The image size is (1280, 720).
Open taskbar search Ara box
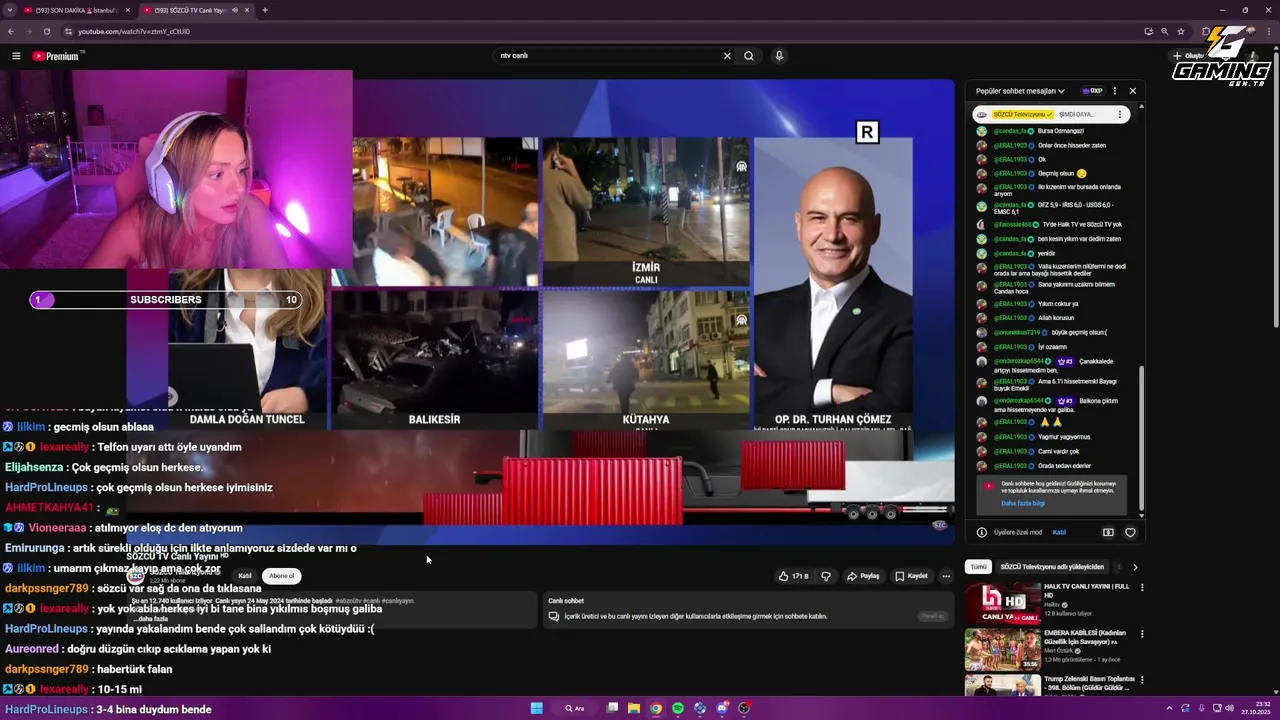pyautogui.click(x=575, y=708)
